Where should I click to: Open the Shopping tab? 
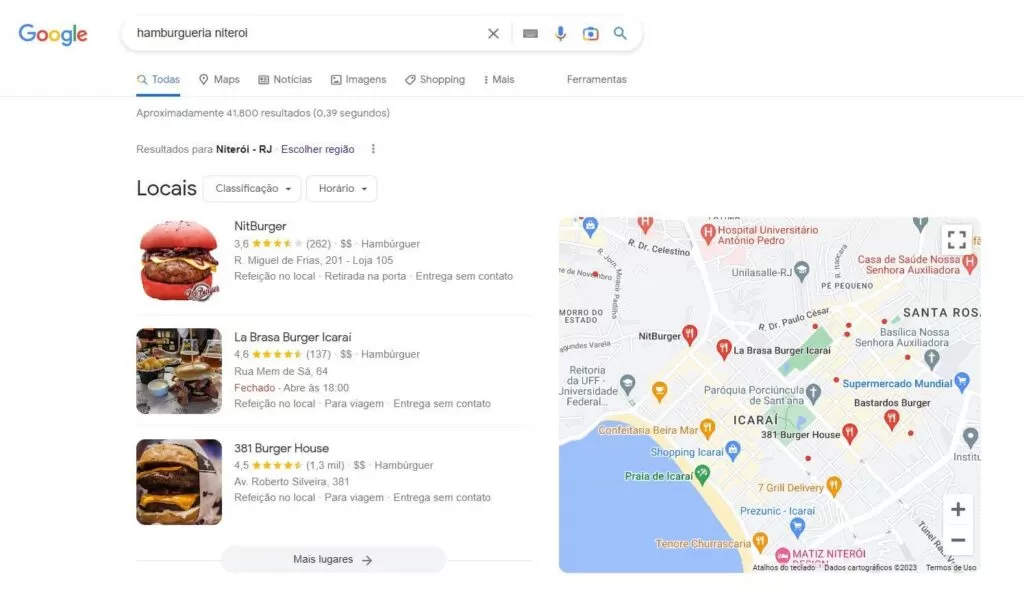tap(435, 80)
